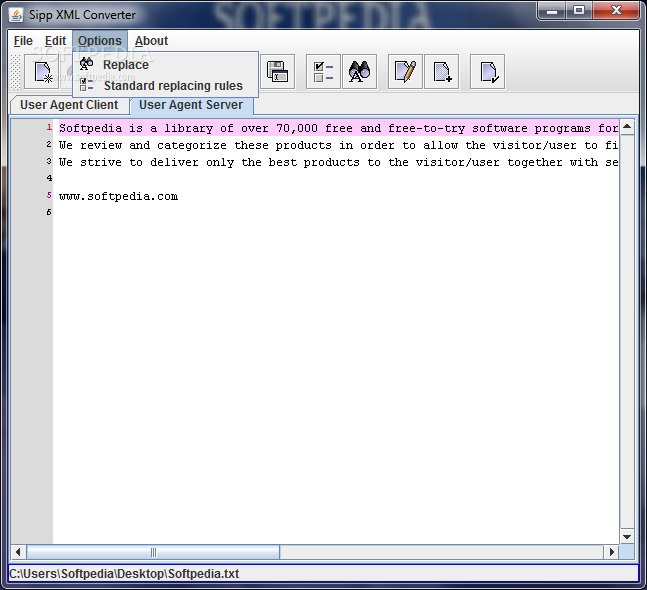Click the 'www.softpedia.com' text line
This screenshot has width=647, height=590.
tap(118, 196)
